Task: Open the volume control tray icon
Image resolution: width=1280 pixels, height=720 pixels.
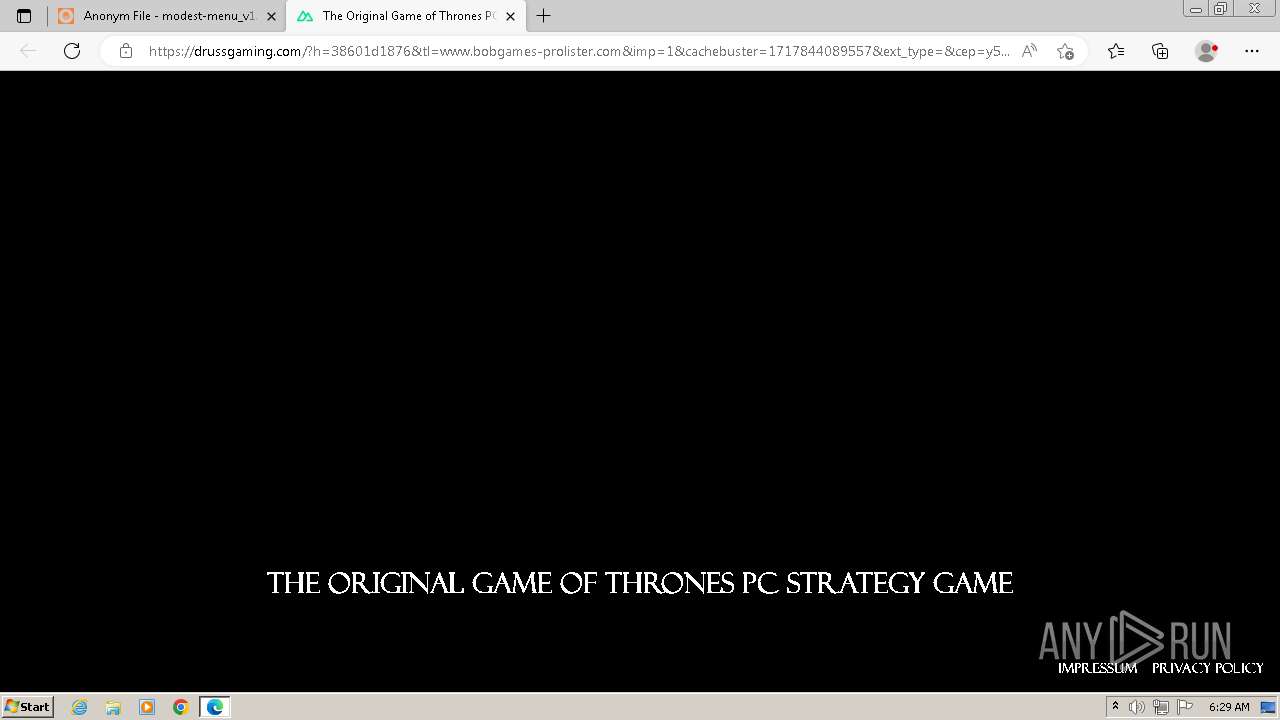Action: pyautogui.click(x=1137, y=707)
